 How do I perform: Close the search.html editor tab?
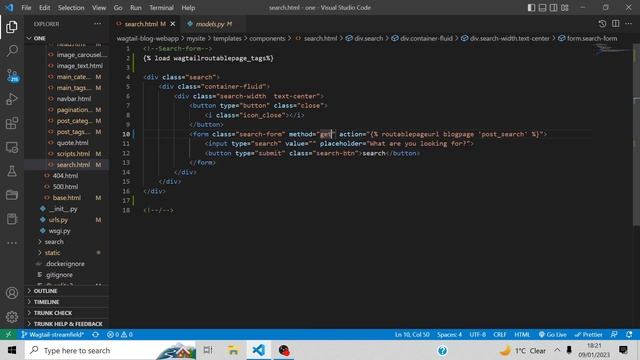coord(173,24)
